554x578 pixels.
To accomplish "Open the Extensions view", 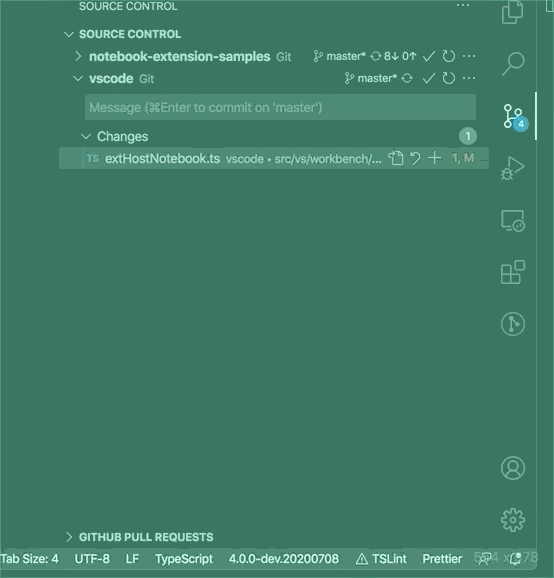I will [513, 272].
